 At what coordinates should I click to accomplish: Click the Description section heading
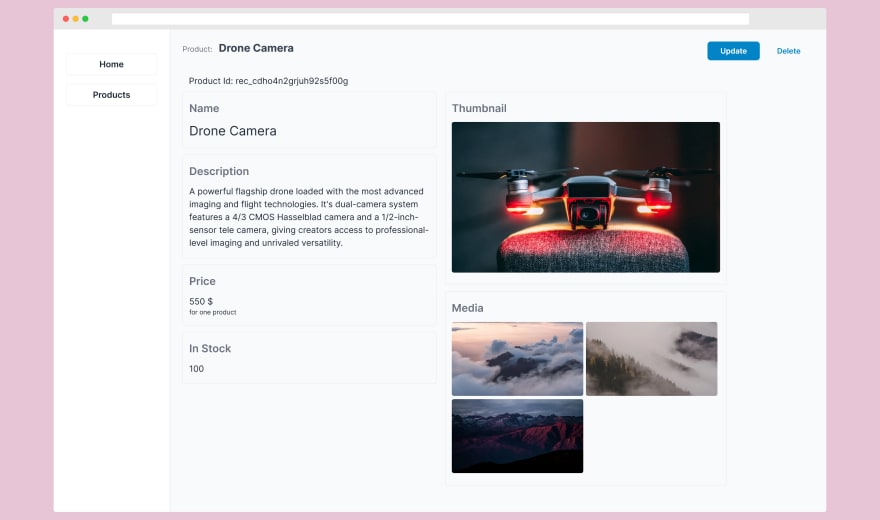pyautogui.click(x=219, y=171)
